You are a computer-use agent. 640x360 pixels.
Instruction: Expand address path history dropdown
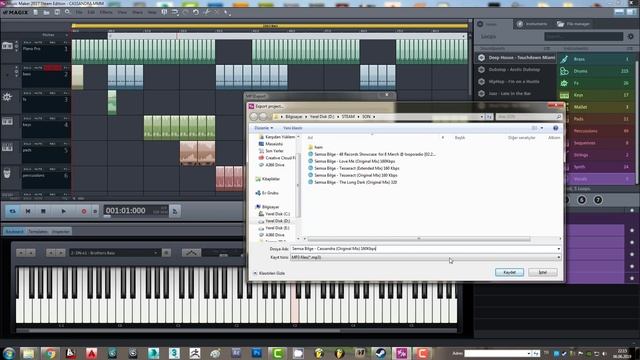click(482, 117)
